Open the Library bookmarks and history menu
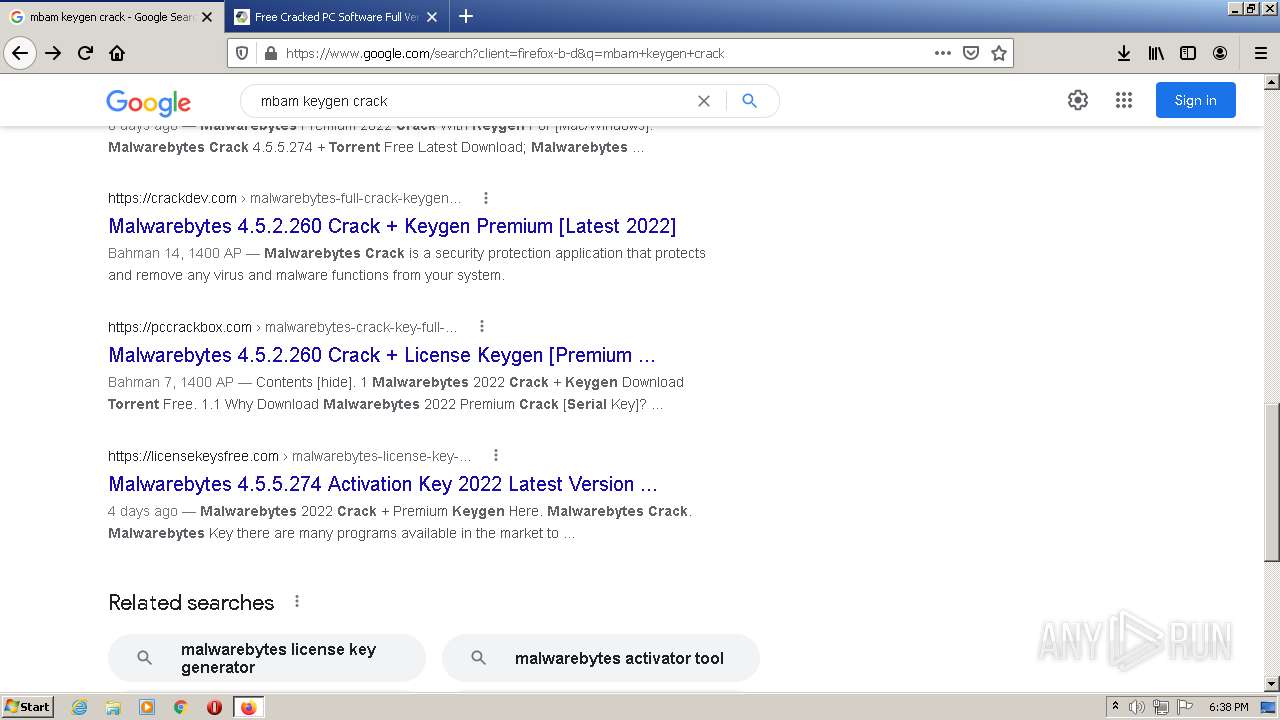Image resolution: width=1280 pixels, height=720 pixels. click(1156, 53)
